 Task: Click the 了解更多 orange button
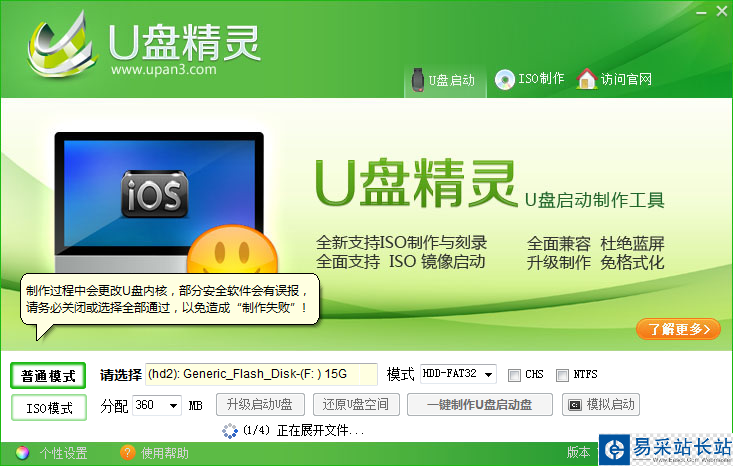coord(678,329)
